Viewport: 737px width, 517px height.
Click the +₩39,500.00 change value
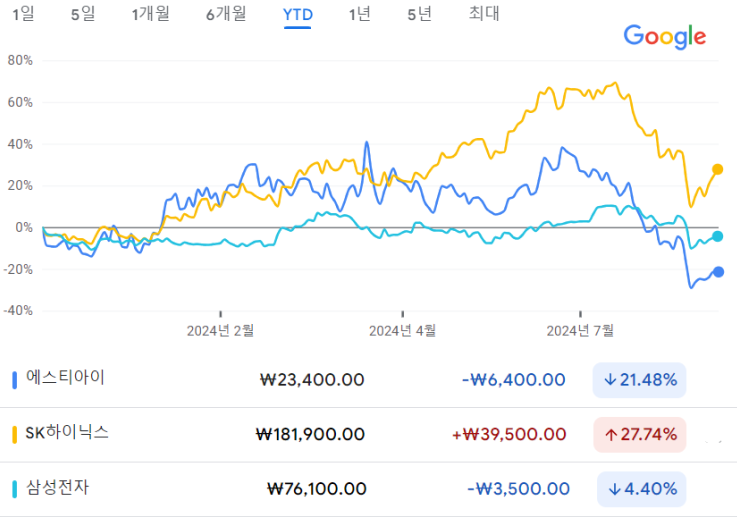click(x=509, y=435)
